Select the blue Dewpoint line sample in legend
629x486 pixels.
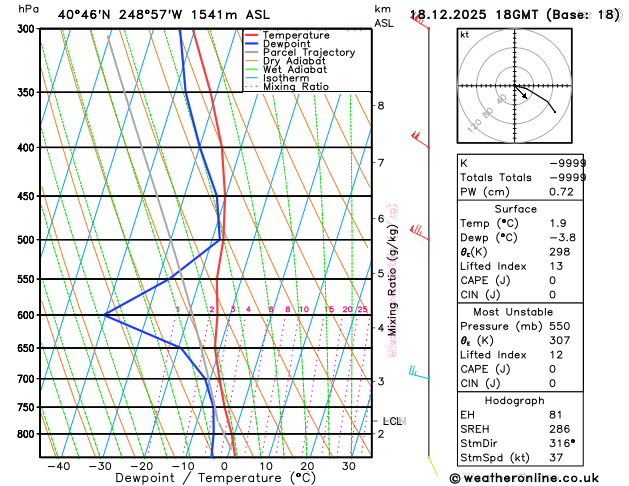251,44
